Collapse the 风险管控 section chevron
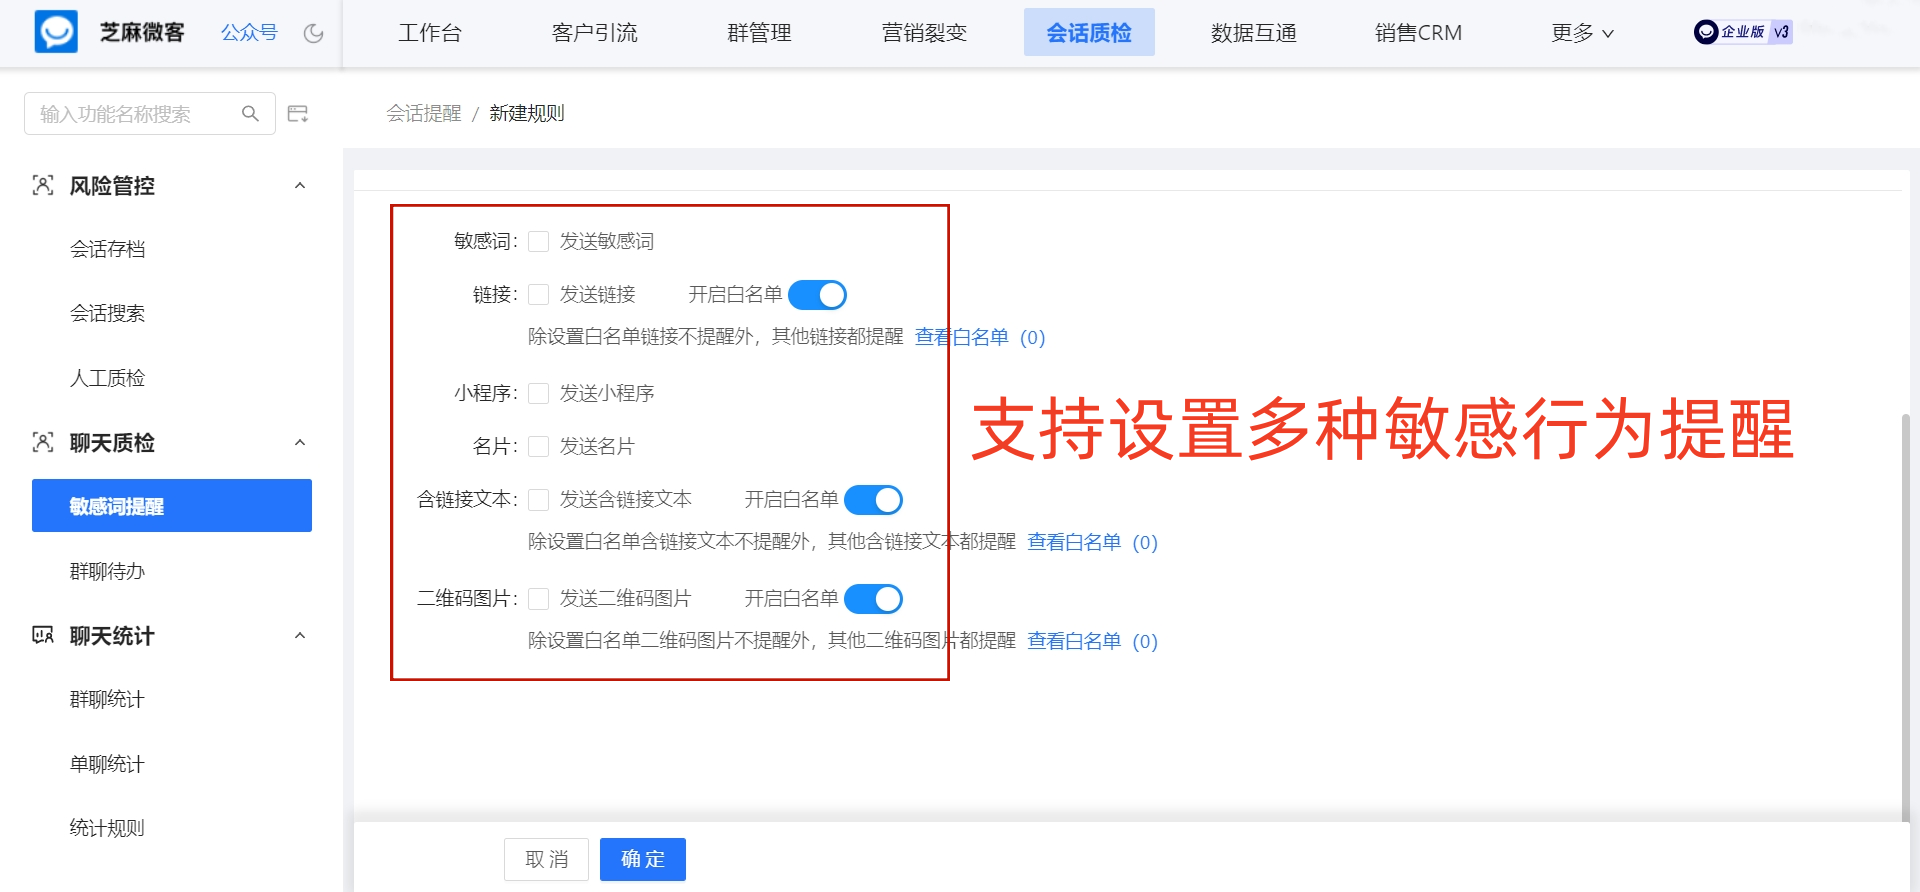This screenshot has width=1920, height=892. 300,185
